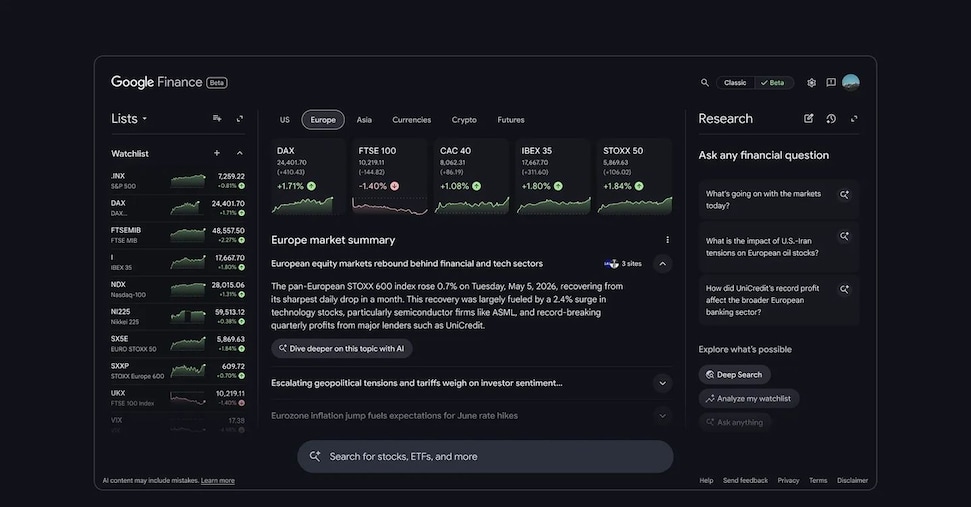
Task: Open the Disclaimer footer link
Action: [852, 480]
